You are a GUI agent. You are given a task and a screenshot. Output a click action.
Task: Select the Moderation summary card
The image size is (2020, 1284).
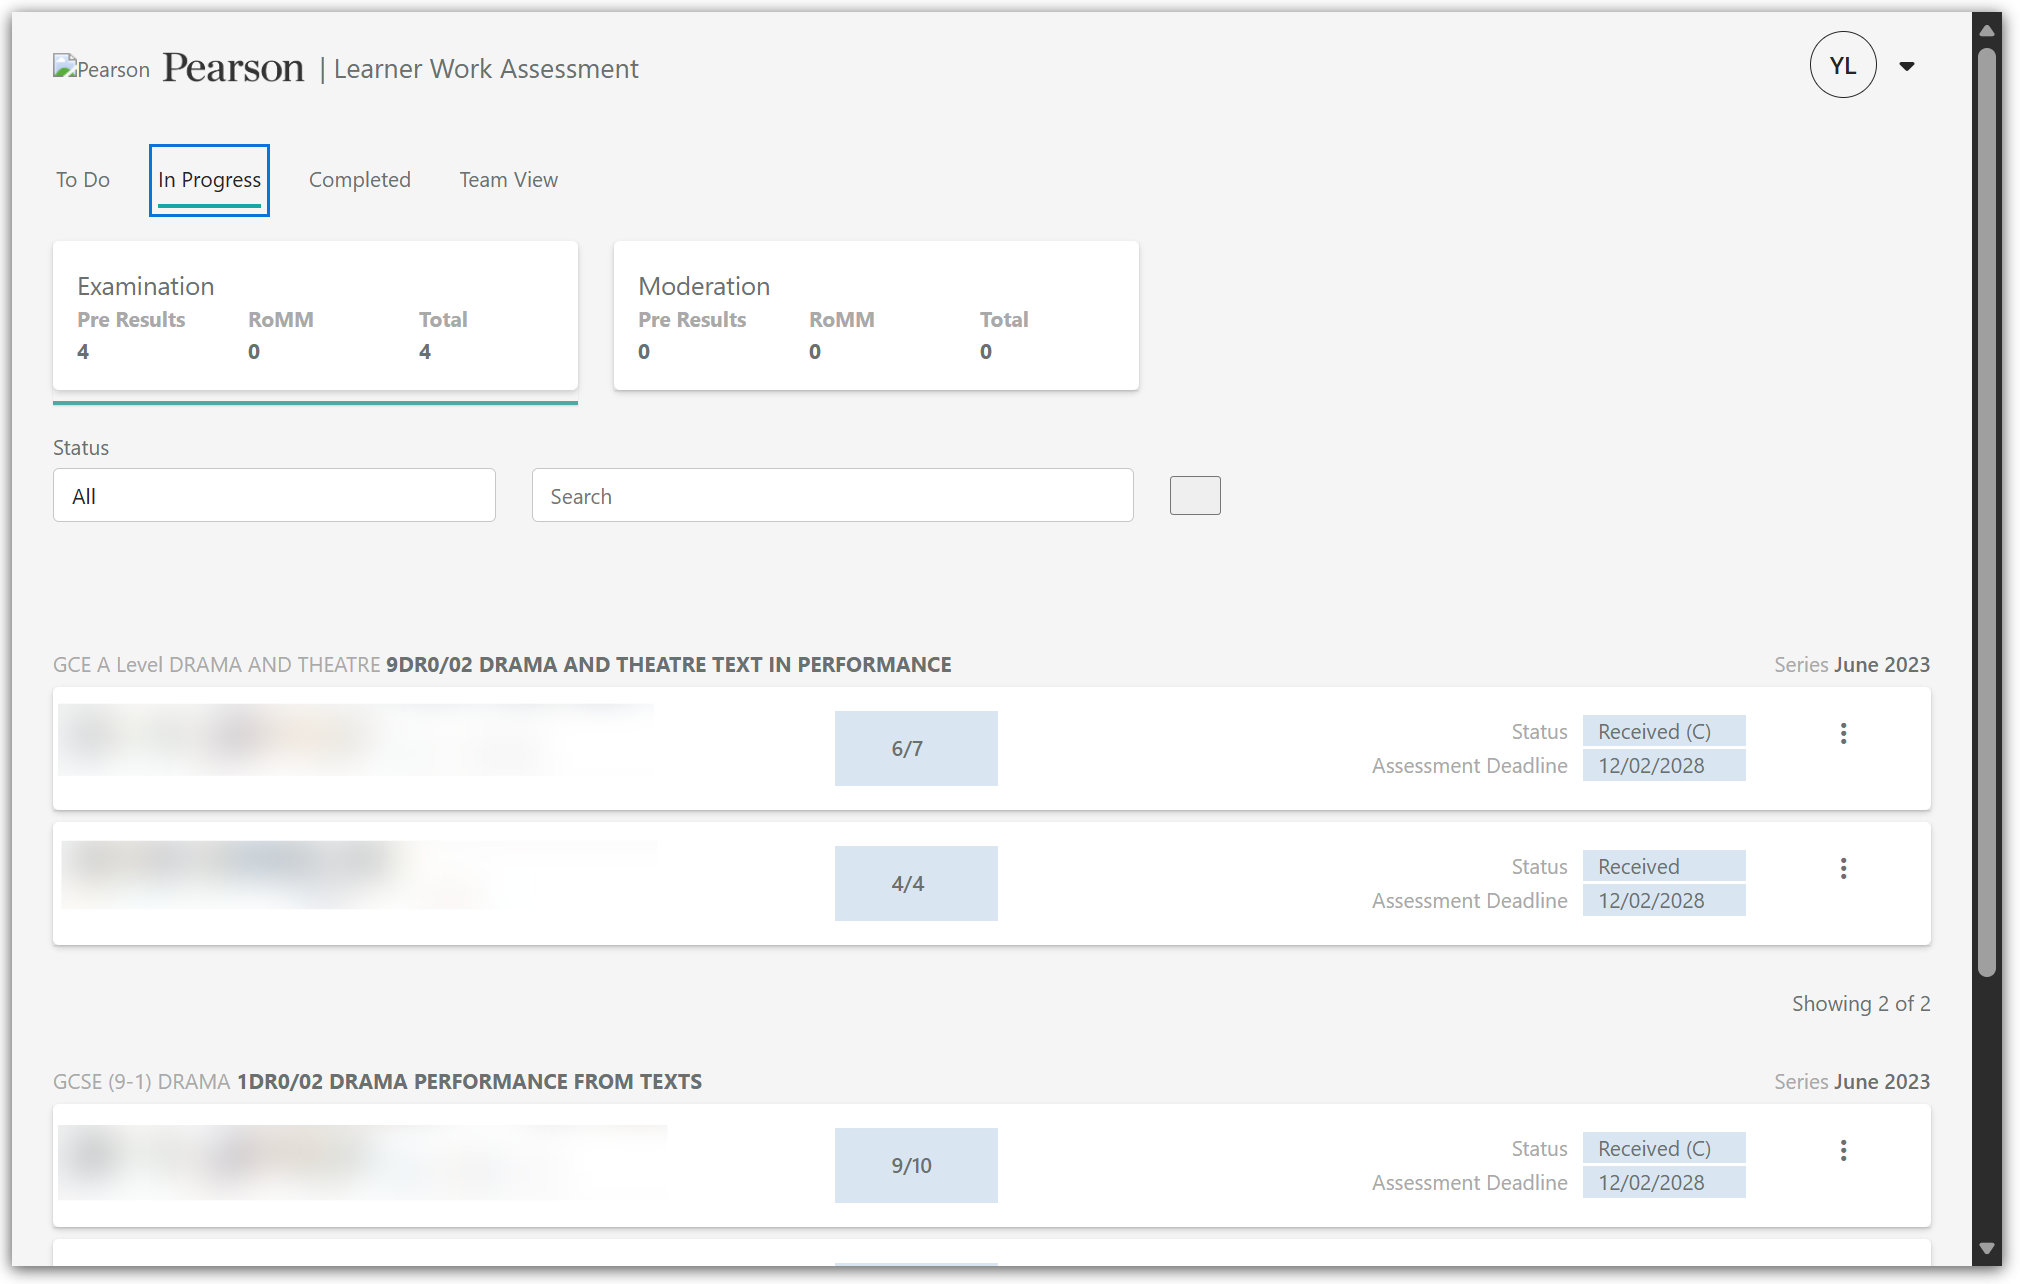tap(876, 315)
